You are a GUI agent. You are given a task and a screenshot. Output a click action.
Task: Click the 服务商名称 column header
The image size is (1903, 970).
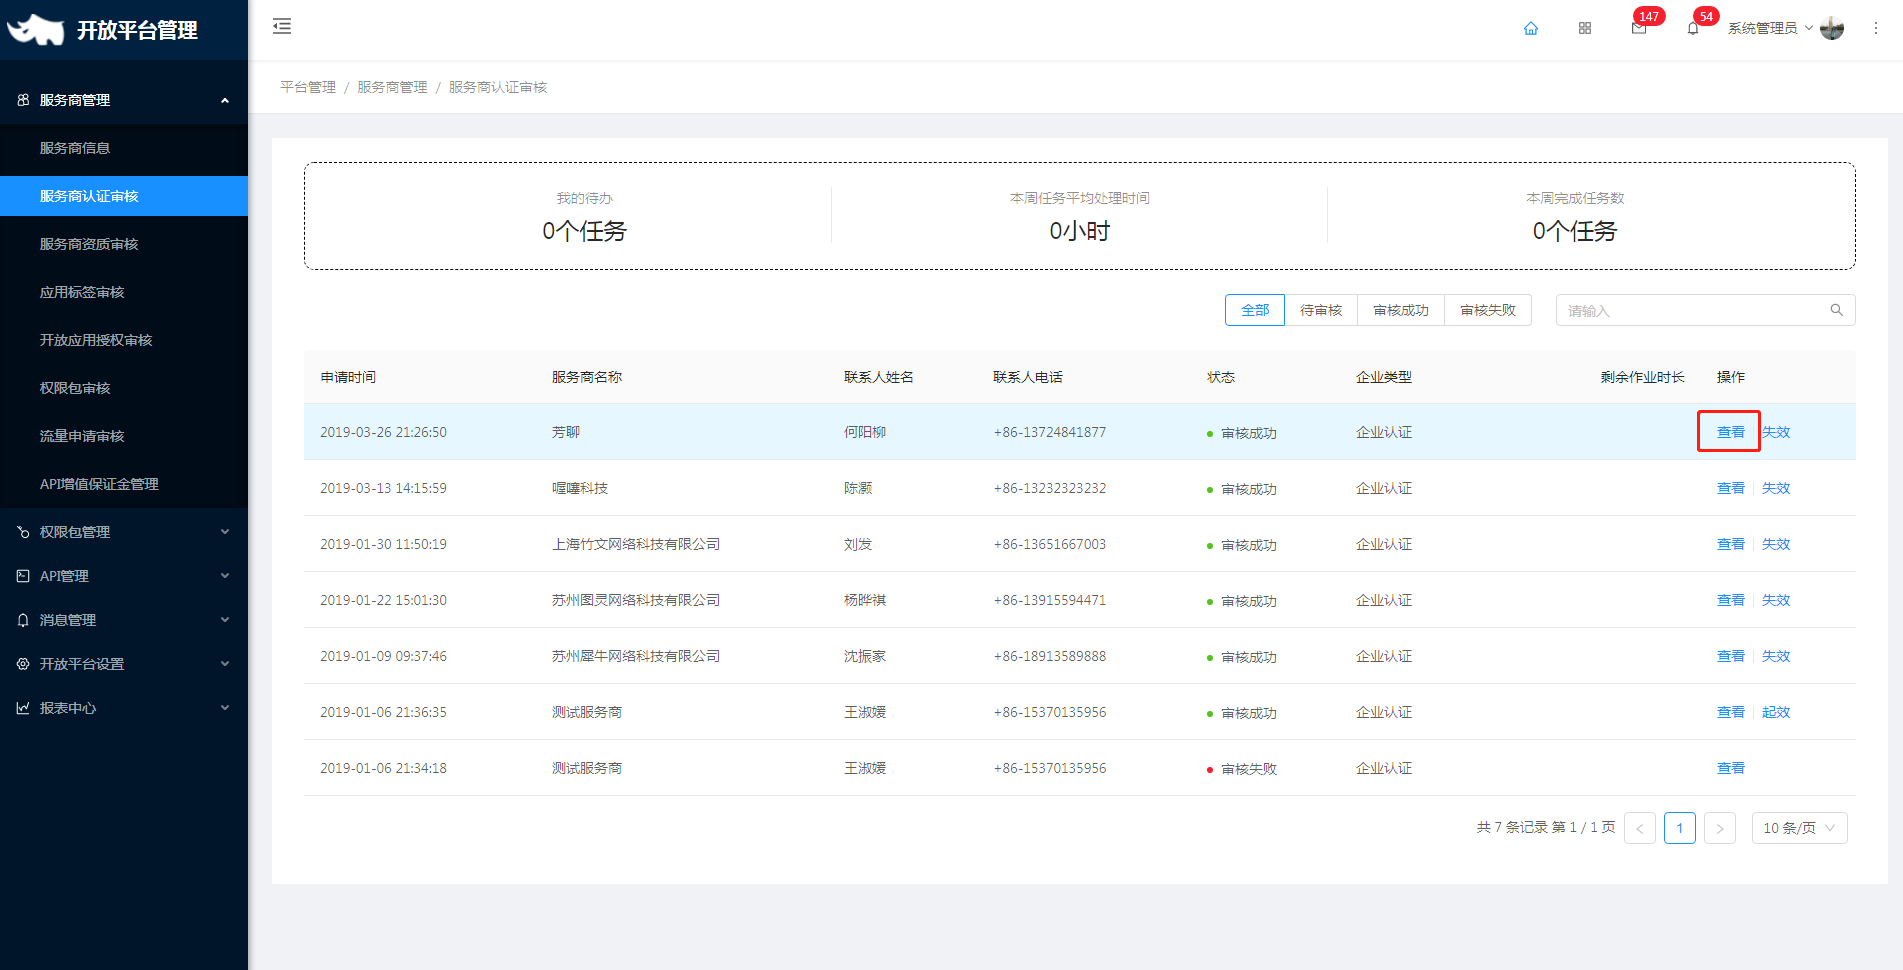coord(587,377)
